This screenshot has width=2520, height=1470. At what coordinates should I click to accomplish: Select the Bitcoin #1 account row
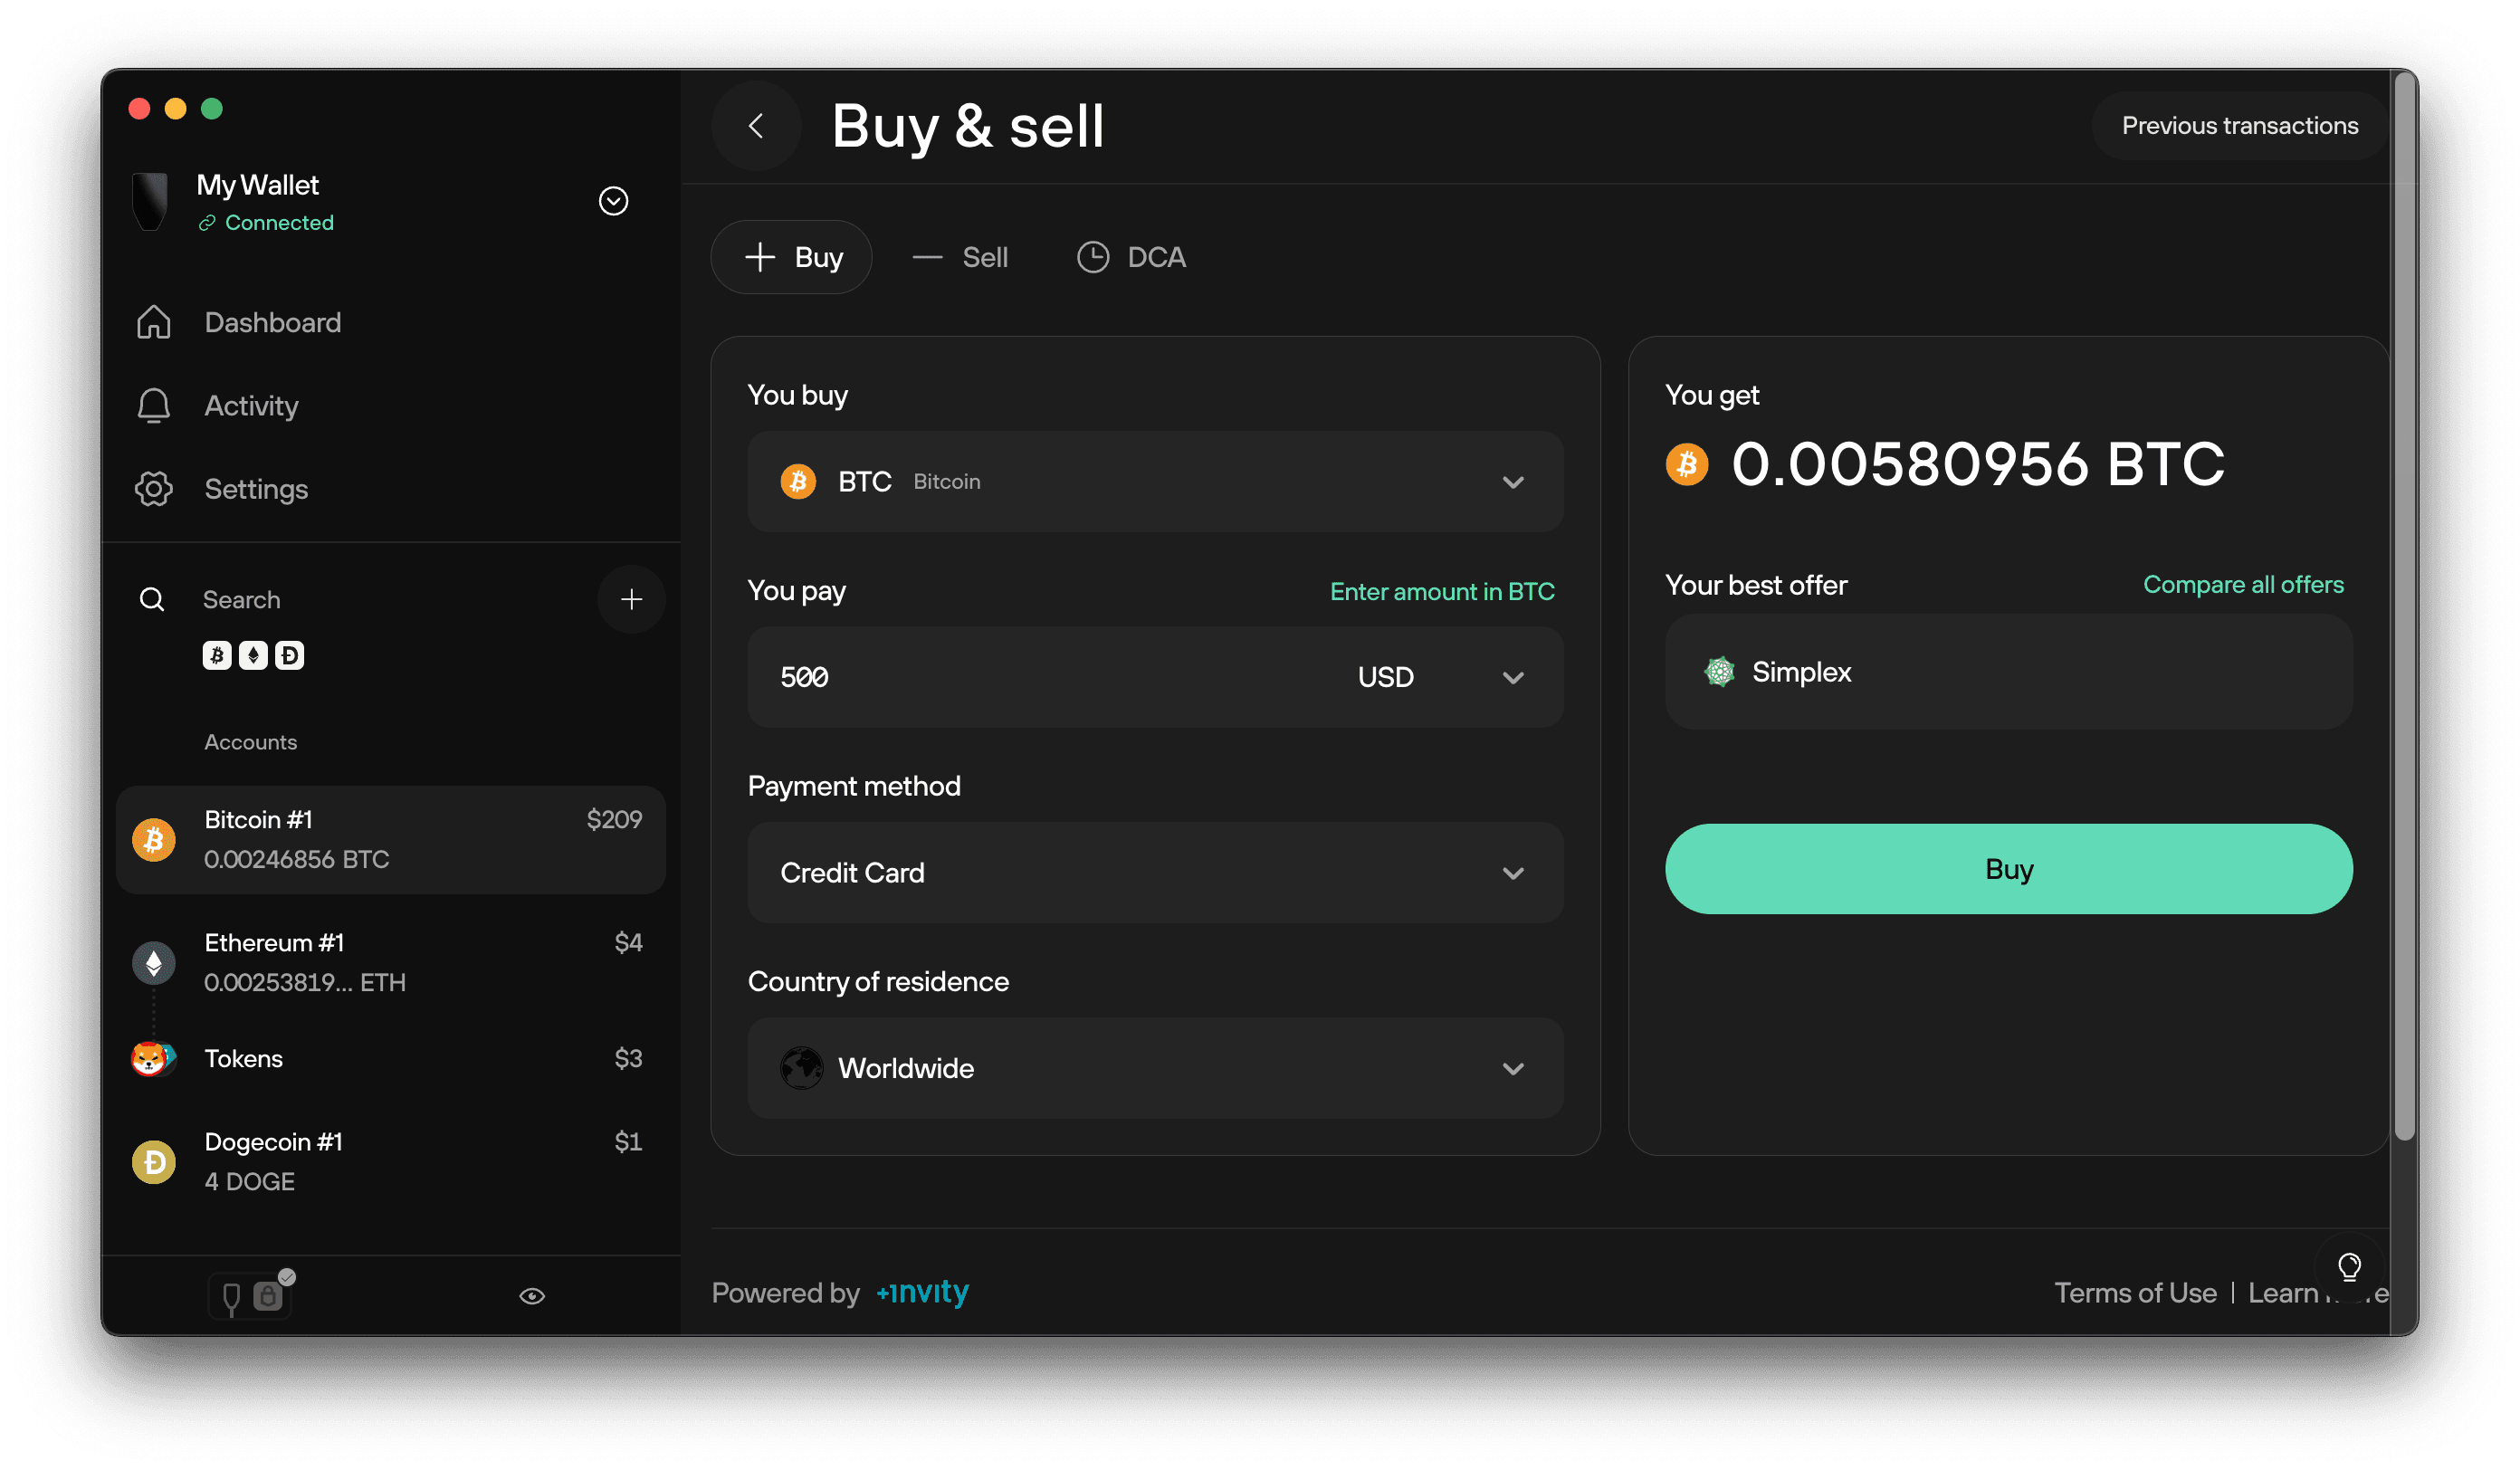pos(390,840)
